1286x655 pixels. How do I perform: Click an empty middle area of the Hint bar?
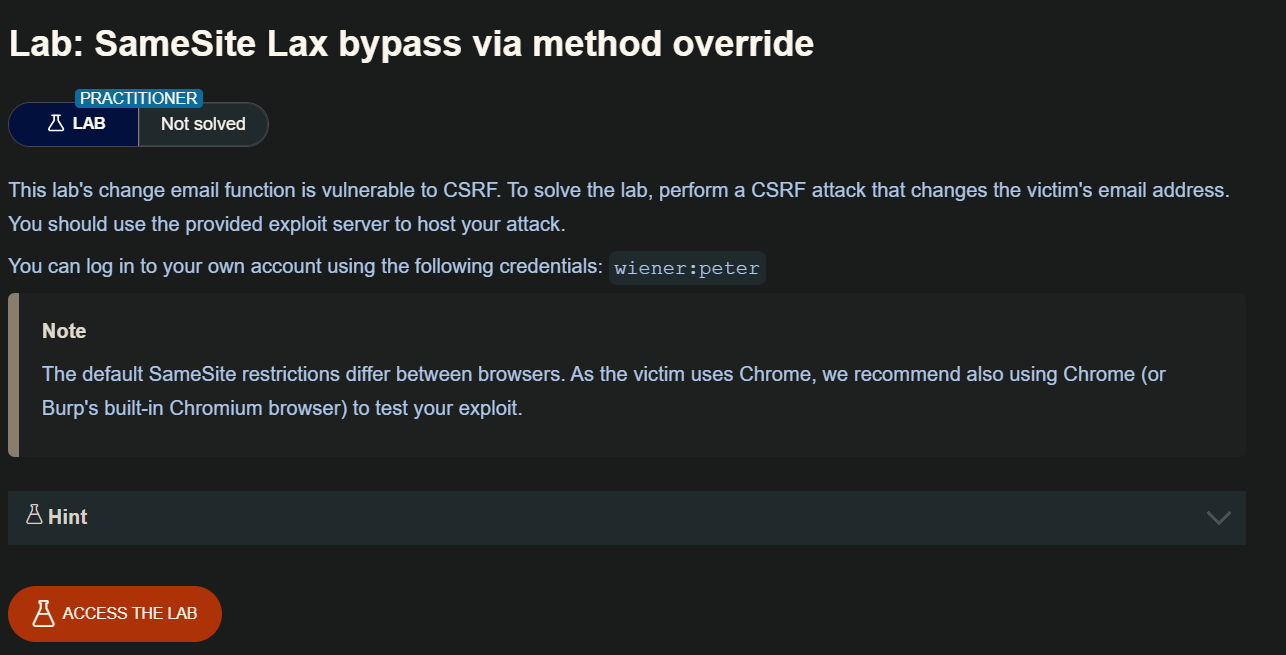[640, 517]
